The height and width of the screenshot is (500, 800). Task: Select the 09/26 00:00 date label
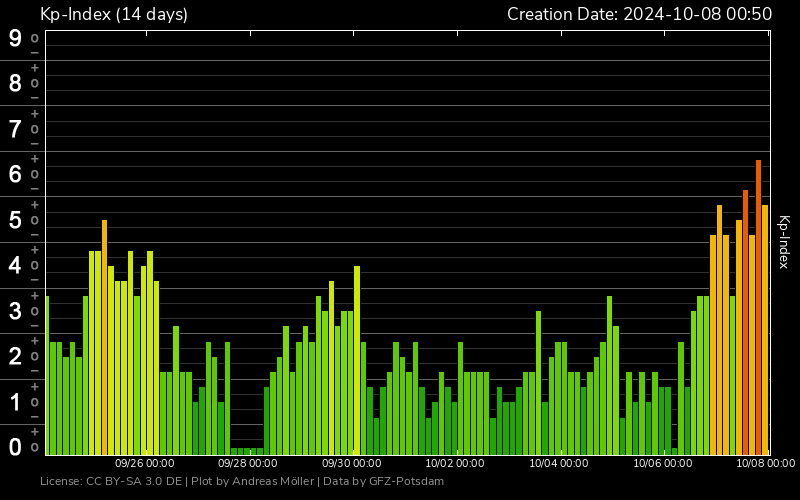[x=145, y=464]
